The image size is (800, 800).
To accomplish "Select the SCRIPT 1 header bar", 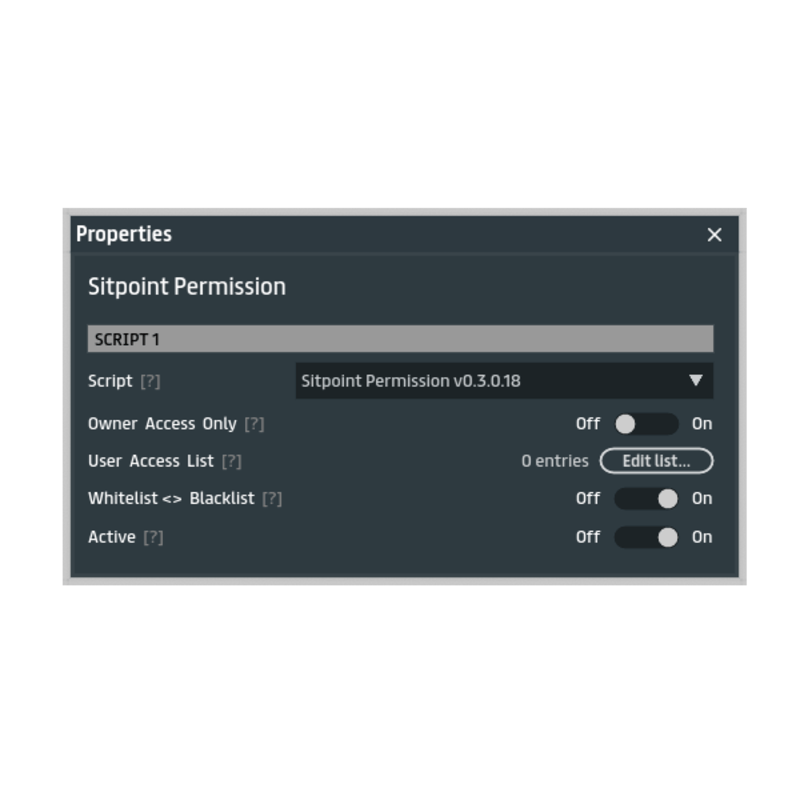I will point(401,339).
